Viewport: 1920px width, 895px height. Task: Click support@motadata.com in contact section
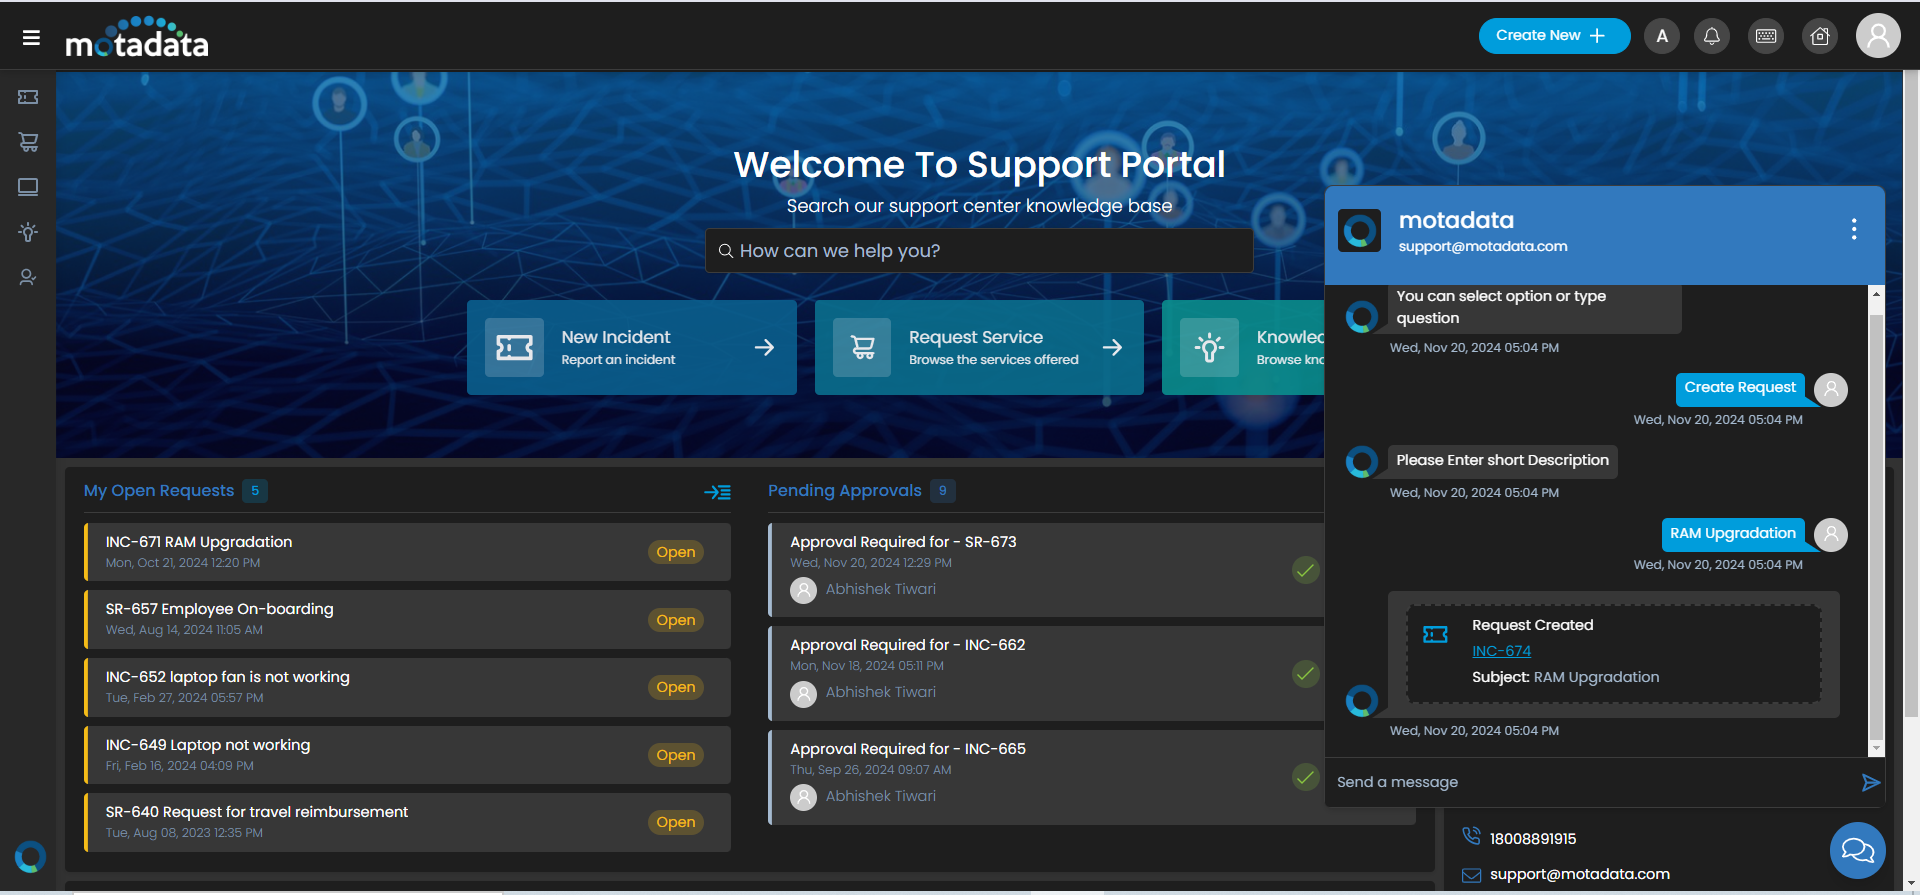tap(1580, 874)
